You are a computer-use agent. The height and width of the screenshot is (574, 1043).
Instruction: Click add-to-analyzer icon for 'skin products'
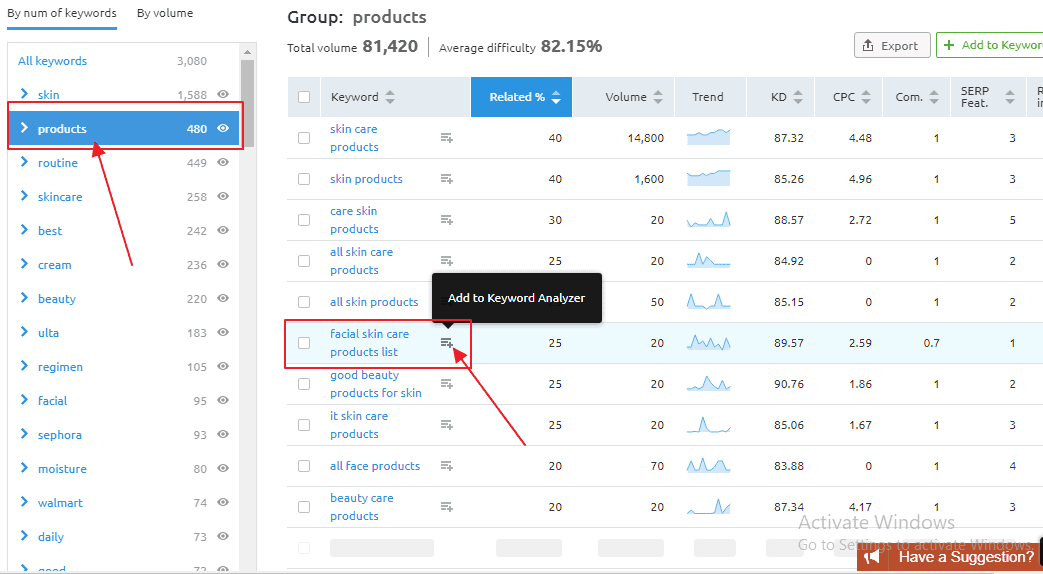coord(447,179)
